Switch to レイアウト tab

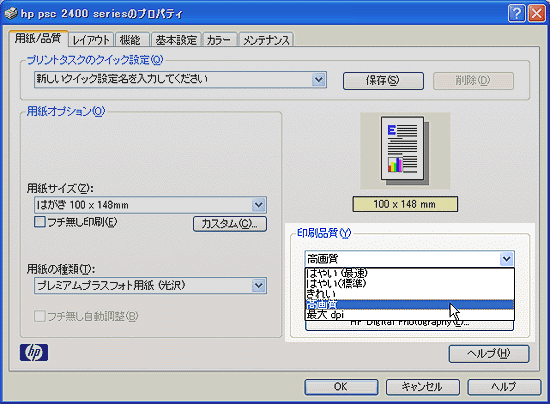(x=91, y=40)
